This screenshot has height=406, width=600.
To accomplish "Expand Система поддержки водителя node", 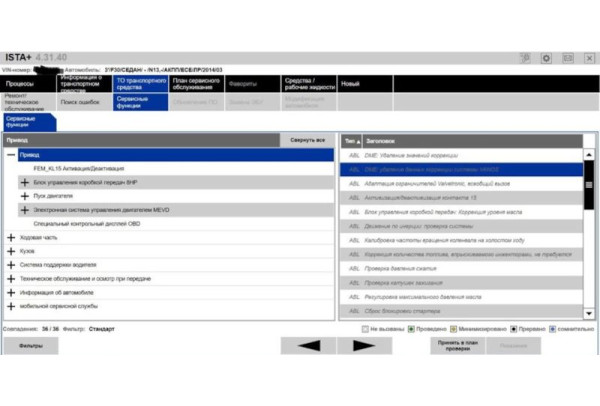I will (x=11, y=264).
